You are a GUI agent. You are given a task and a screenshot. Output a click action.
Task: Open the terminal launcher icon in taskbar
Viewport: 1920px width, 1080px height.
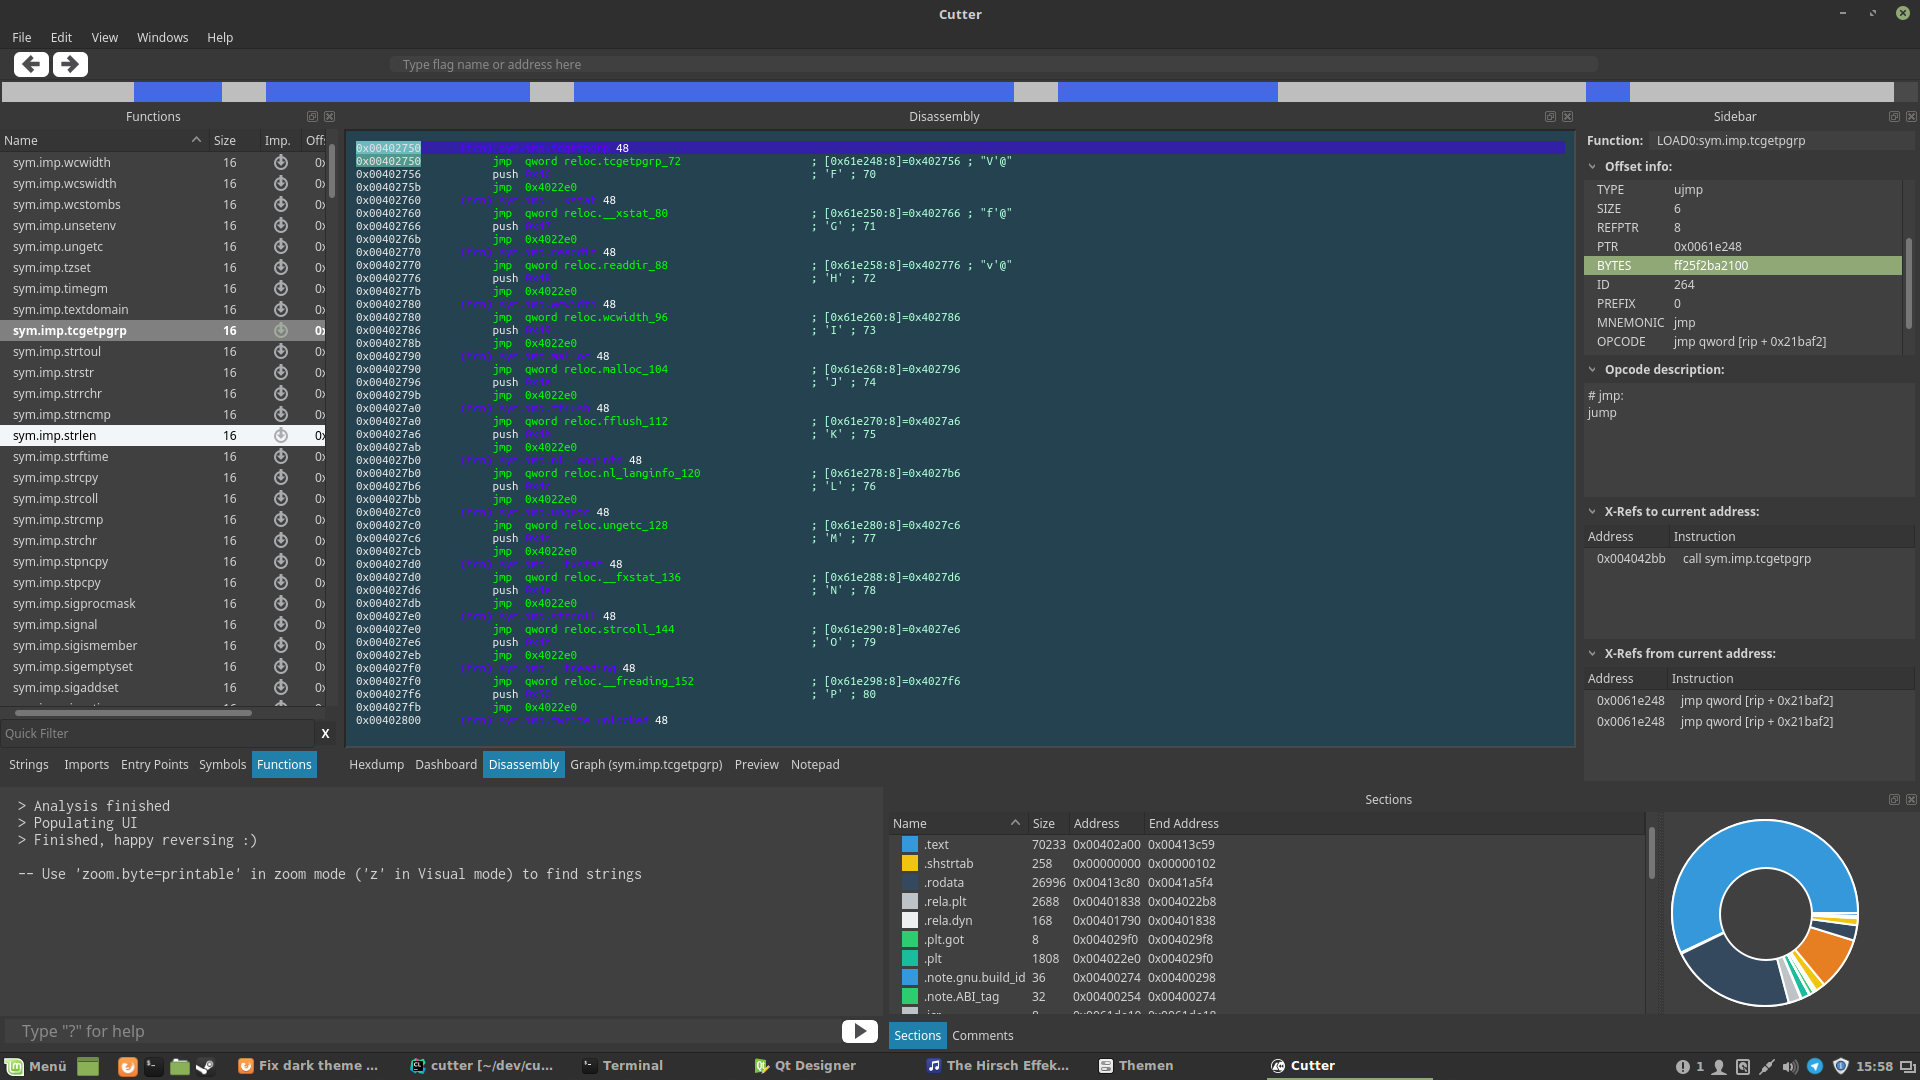153,1066
